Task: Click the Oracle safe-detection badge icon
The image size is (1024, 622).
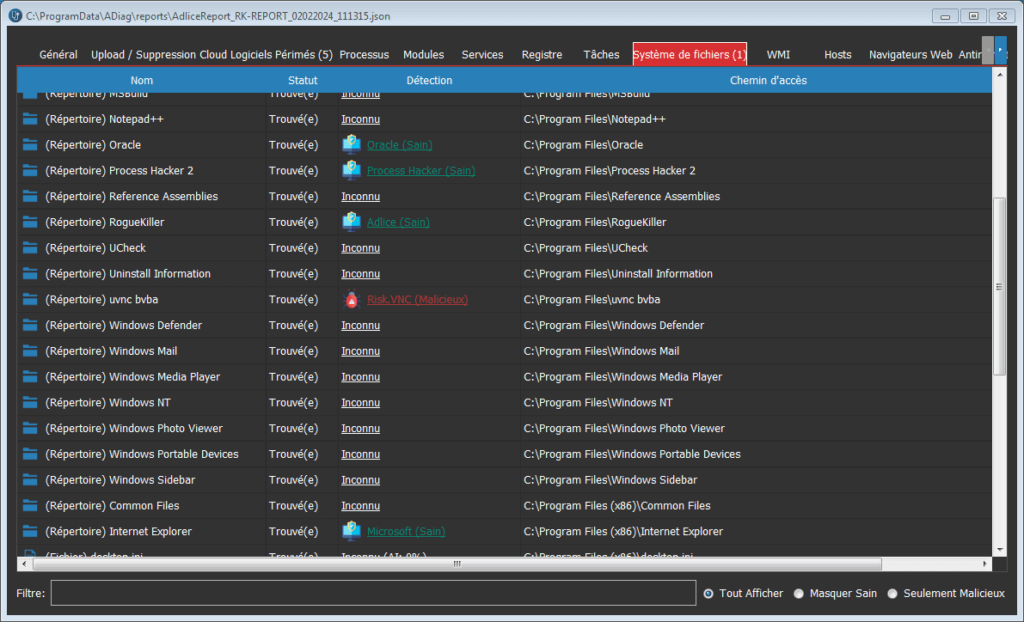Action: (x=351, y=145)
